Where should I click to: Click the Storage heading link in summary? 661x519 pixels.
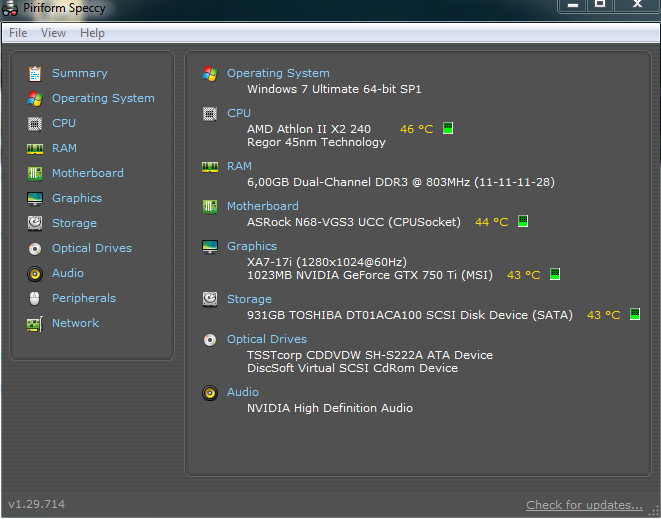point(249,299)
